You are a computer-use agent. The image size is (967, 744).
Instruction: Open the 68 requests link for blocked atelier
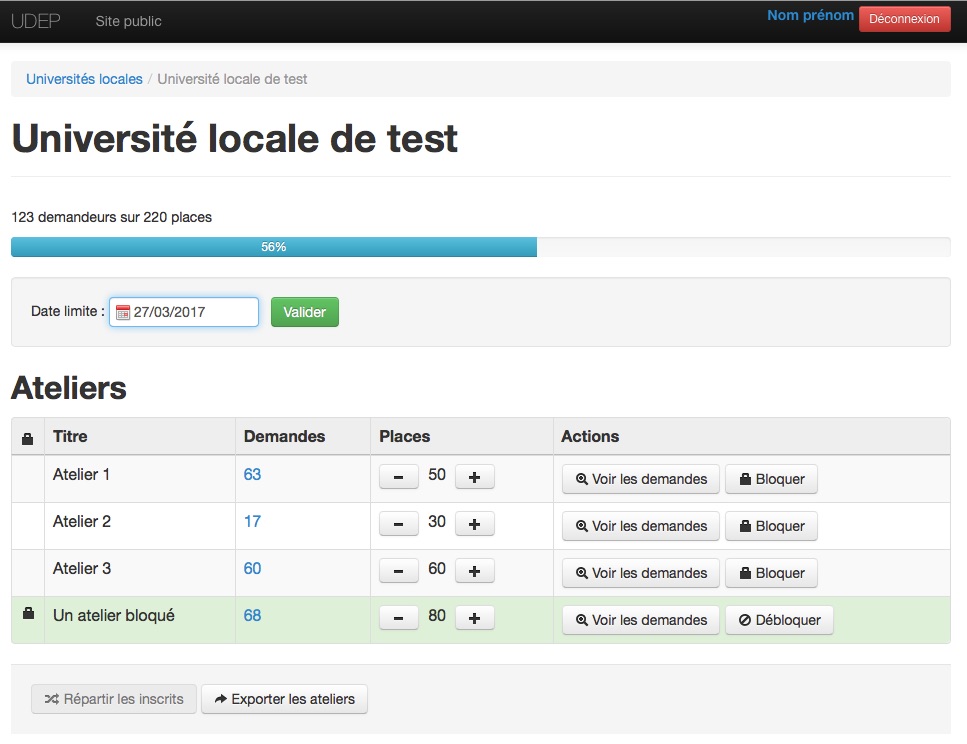tap(252, 615)
